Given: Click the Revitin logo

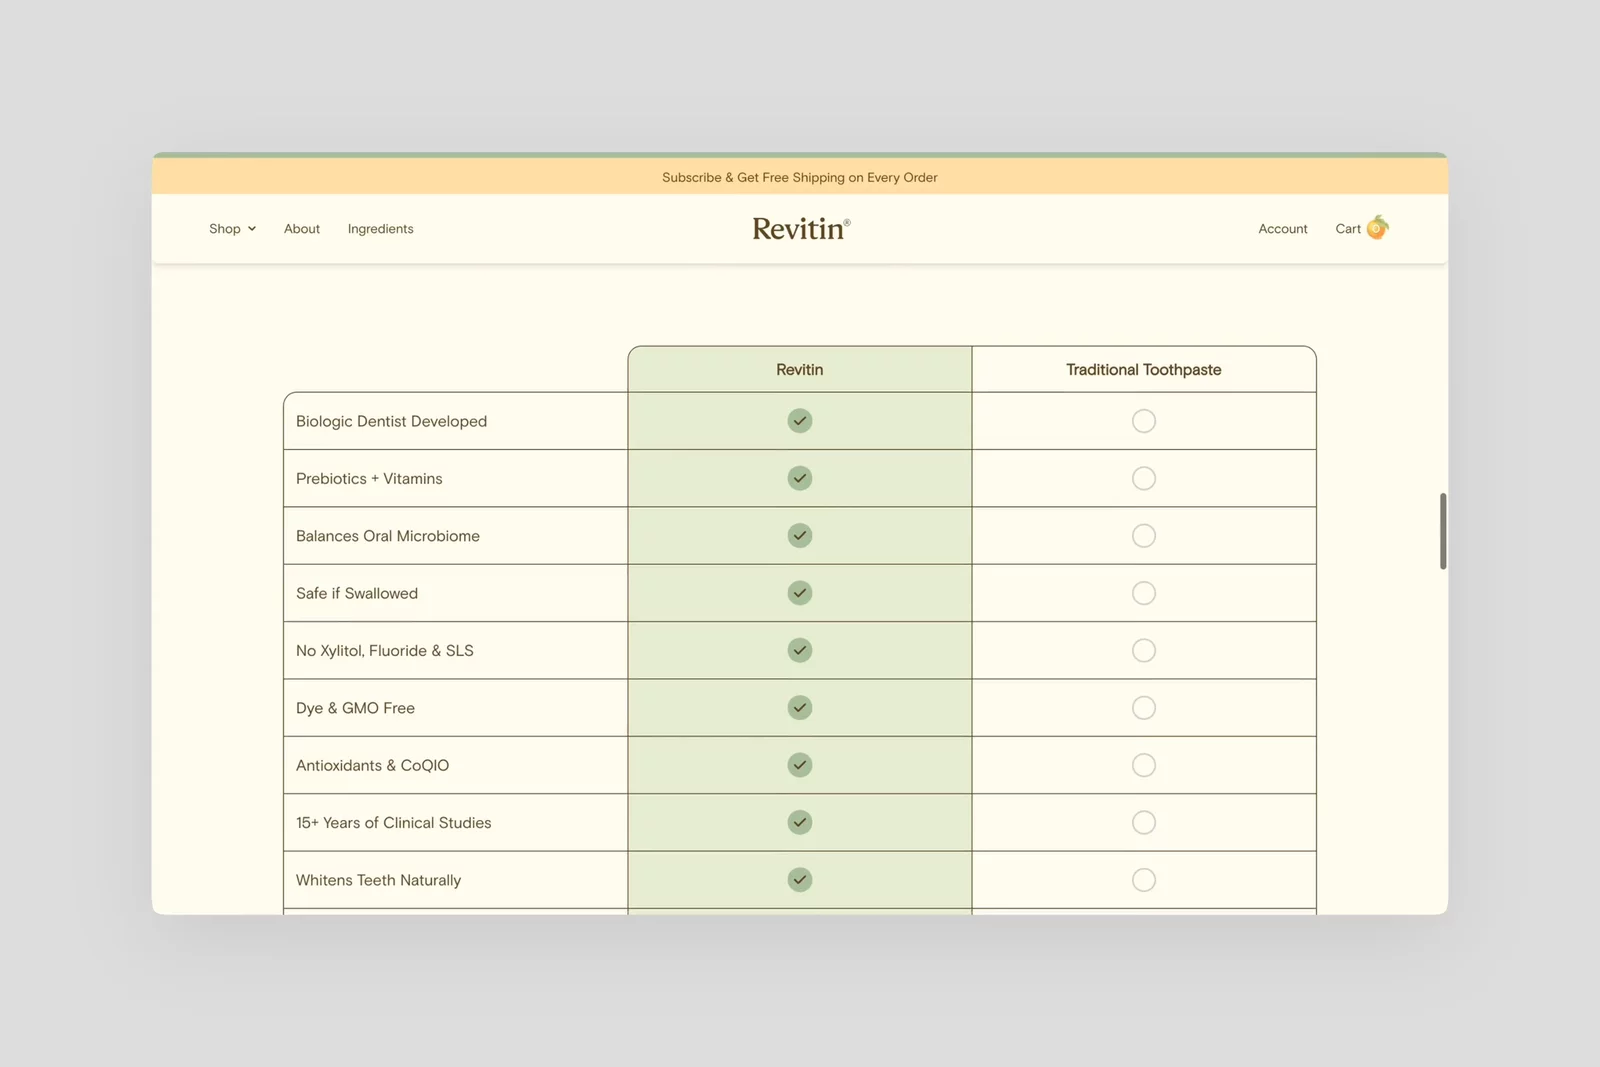Looking at the screenshot, I should (x=801, y=229).
